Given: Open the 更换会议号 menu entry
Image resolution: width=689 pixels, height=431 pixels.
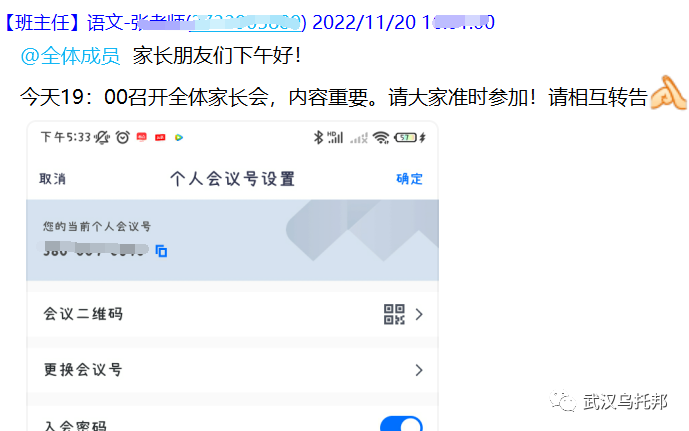Looking at the screenshot, I should coord(232,370).
